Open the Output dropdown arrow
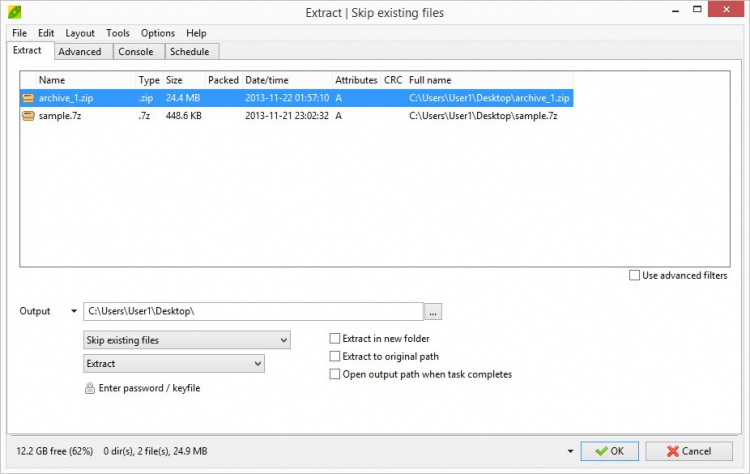This screenshot has height=474, width=750. [x=74, y=311]
